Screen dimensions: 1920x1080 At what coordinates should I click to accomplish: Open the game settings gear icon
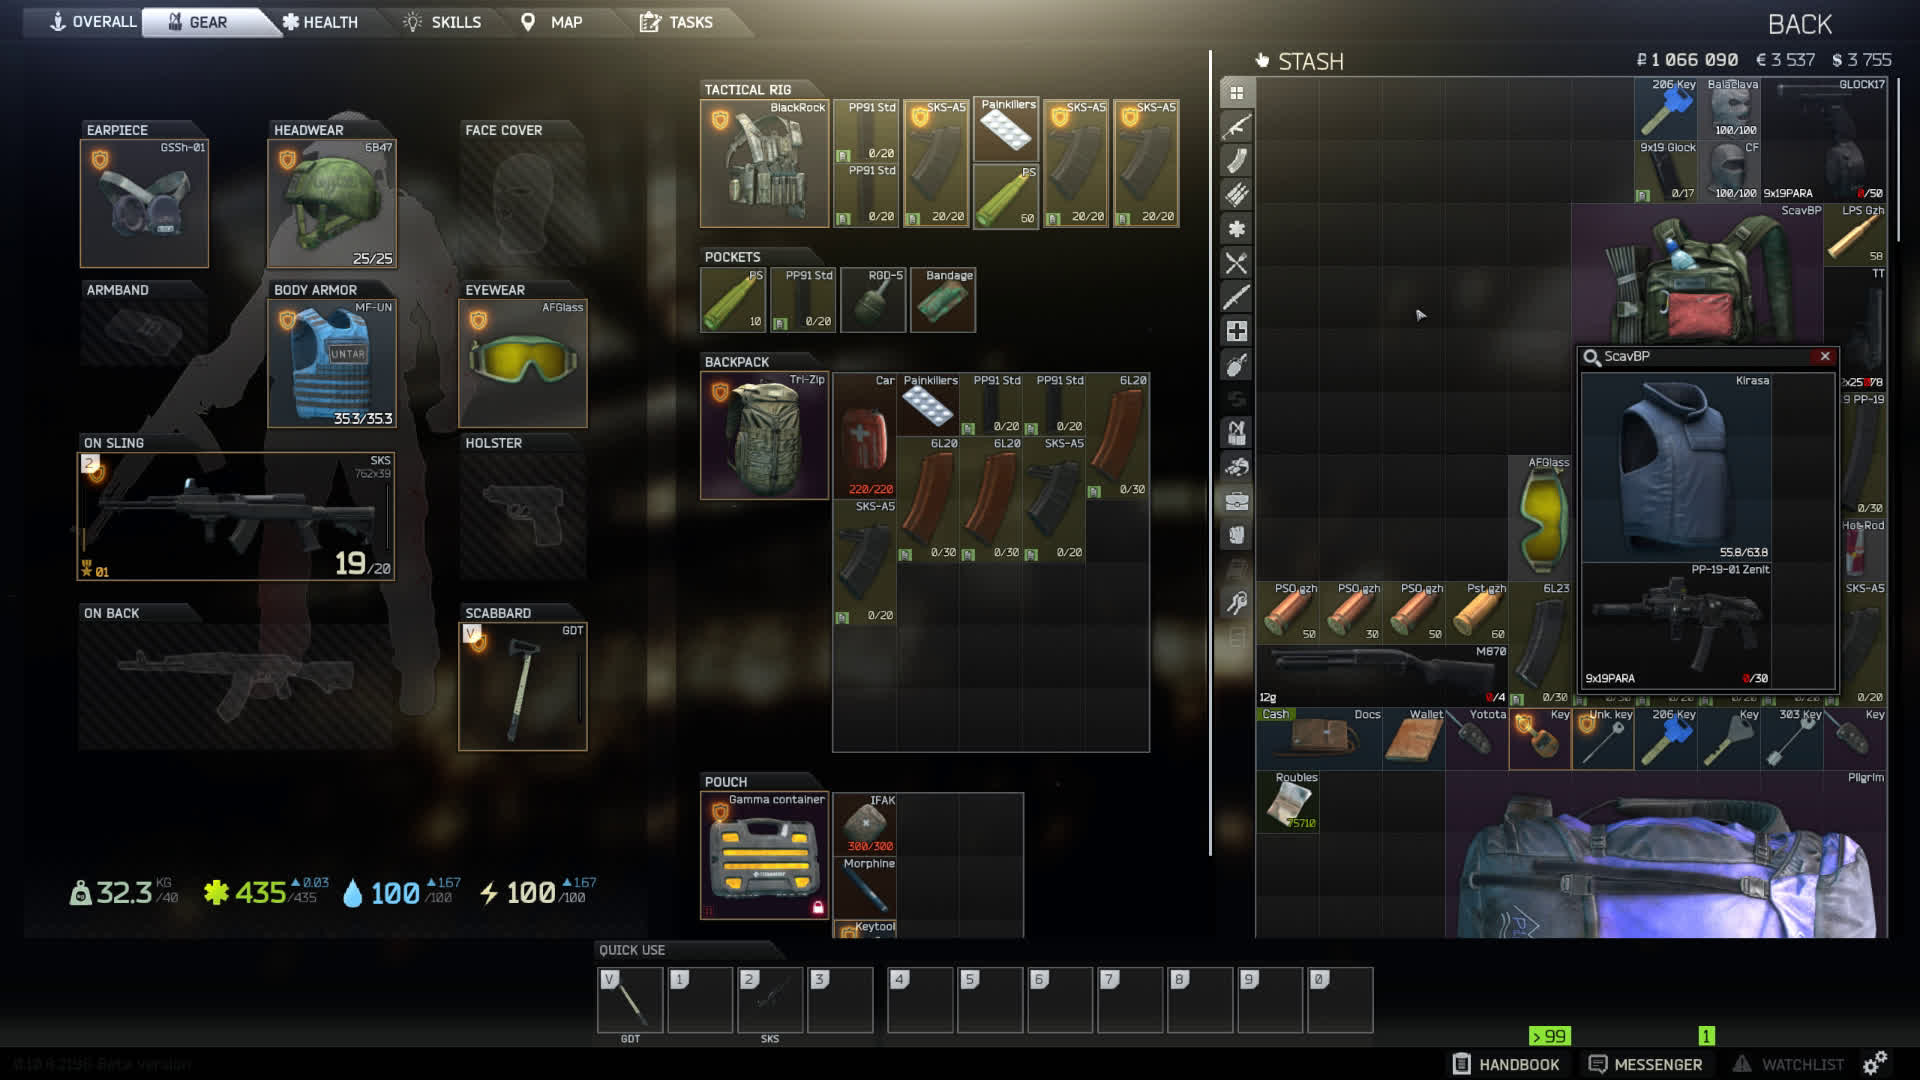(1877, 1064)
